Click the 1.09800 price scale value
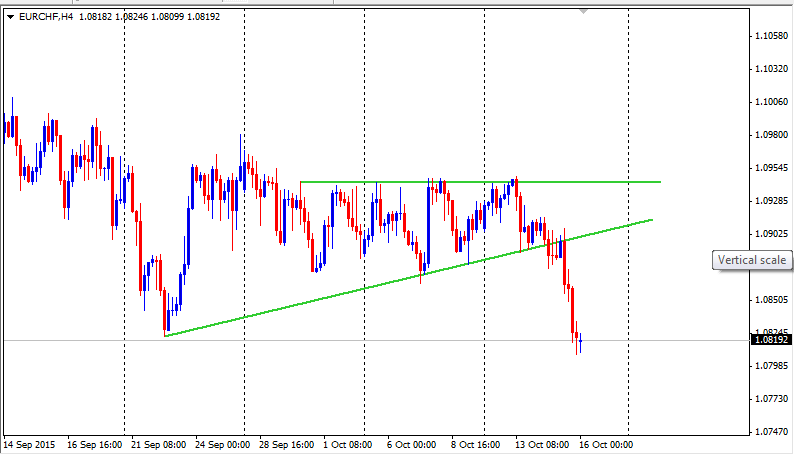Image resolution: width=794 pixels, height=455 pixels. pyautogui.click(x=771, y=135)
